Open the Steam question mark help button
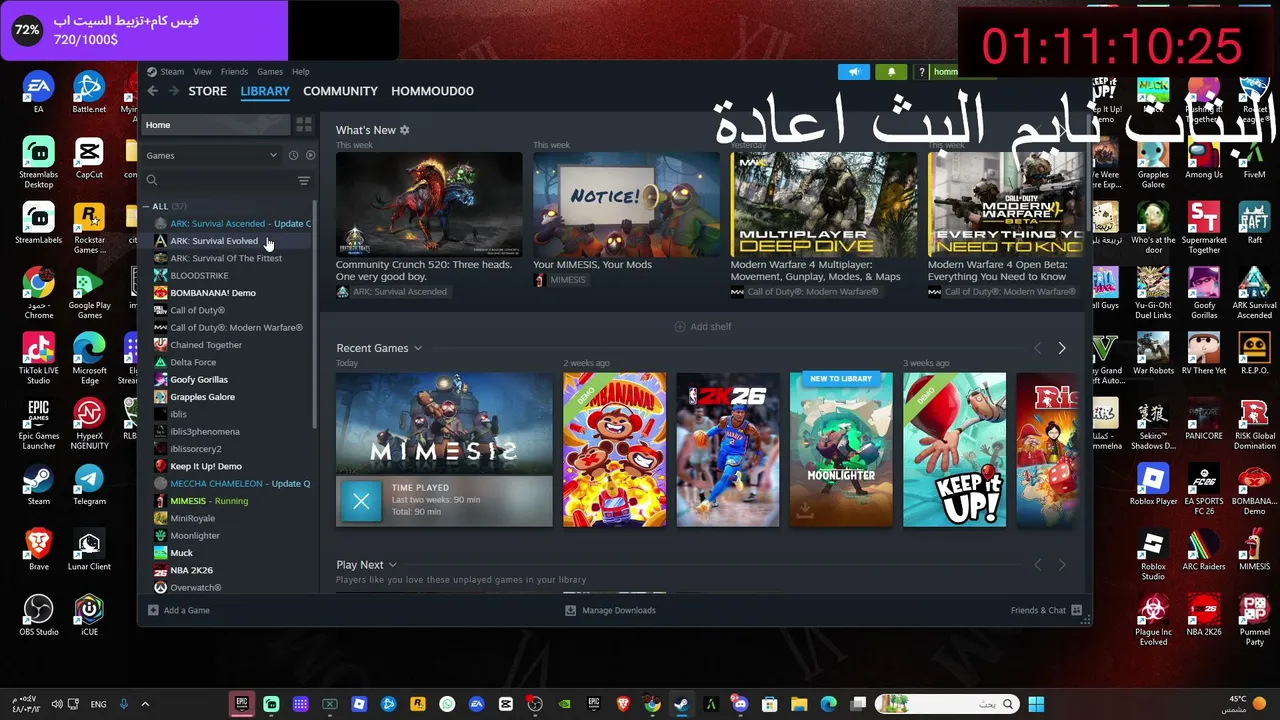This screenshot has width=1280, height=720. pyautogui.click(x=922, y=72)
